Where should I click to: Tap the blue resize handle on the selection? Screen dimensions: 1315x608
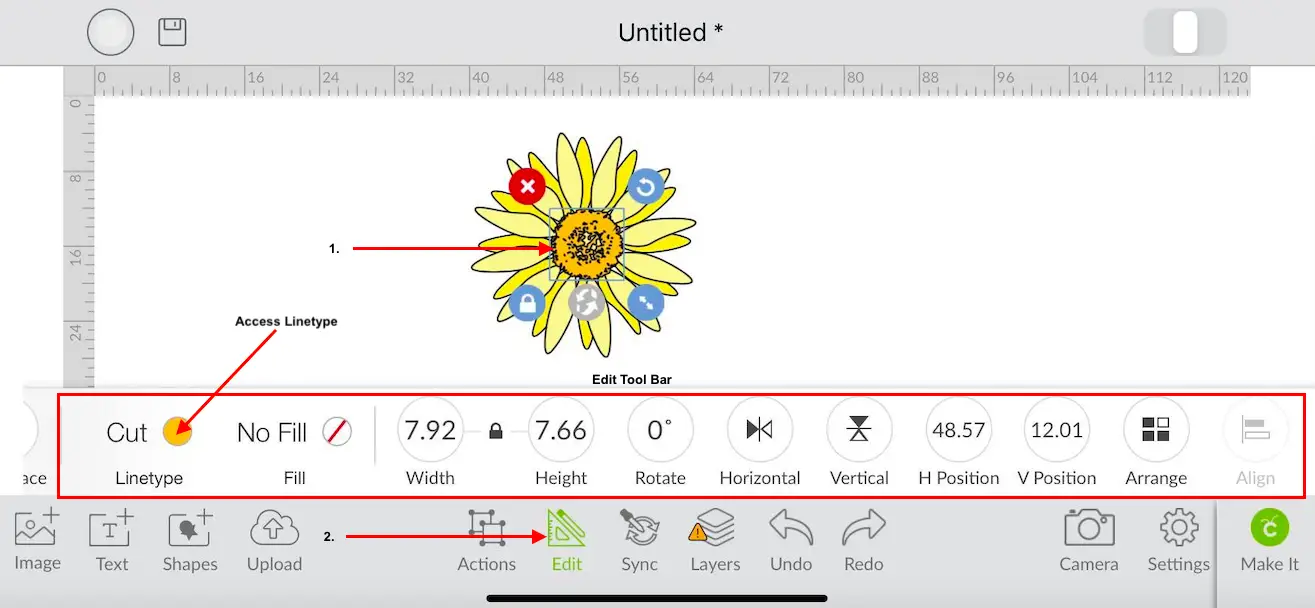(646, 302)
